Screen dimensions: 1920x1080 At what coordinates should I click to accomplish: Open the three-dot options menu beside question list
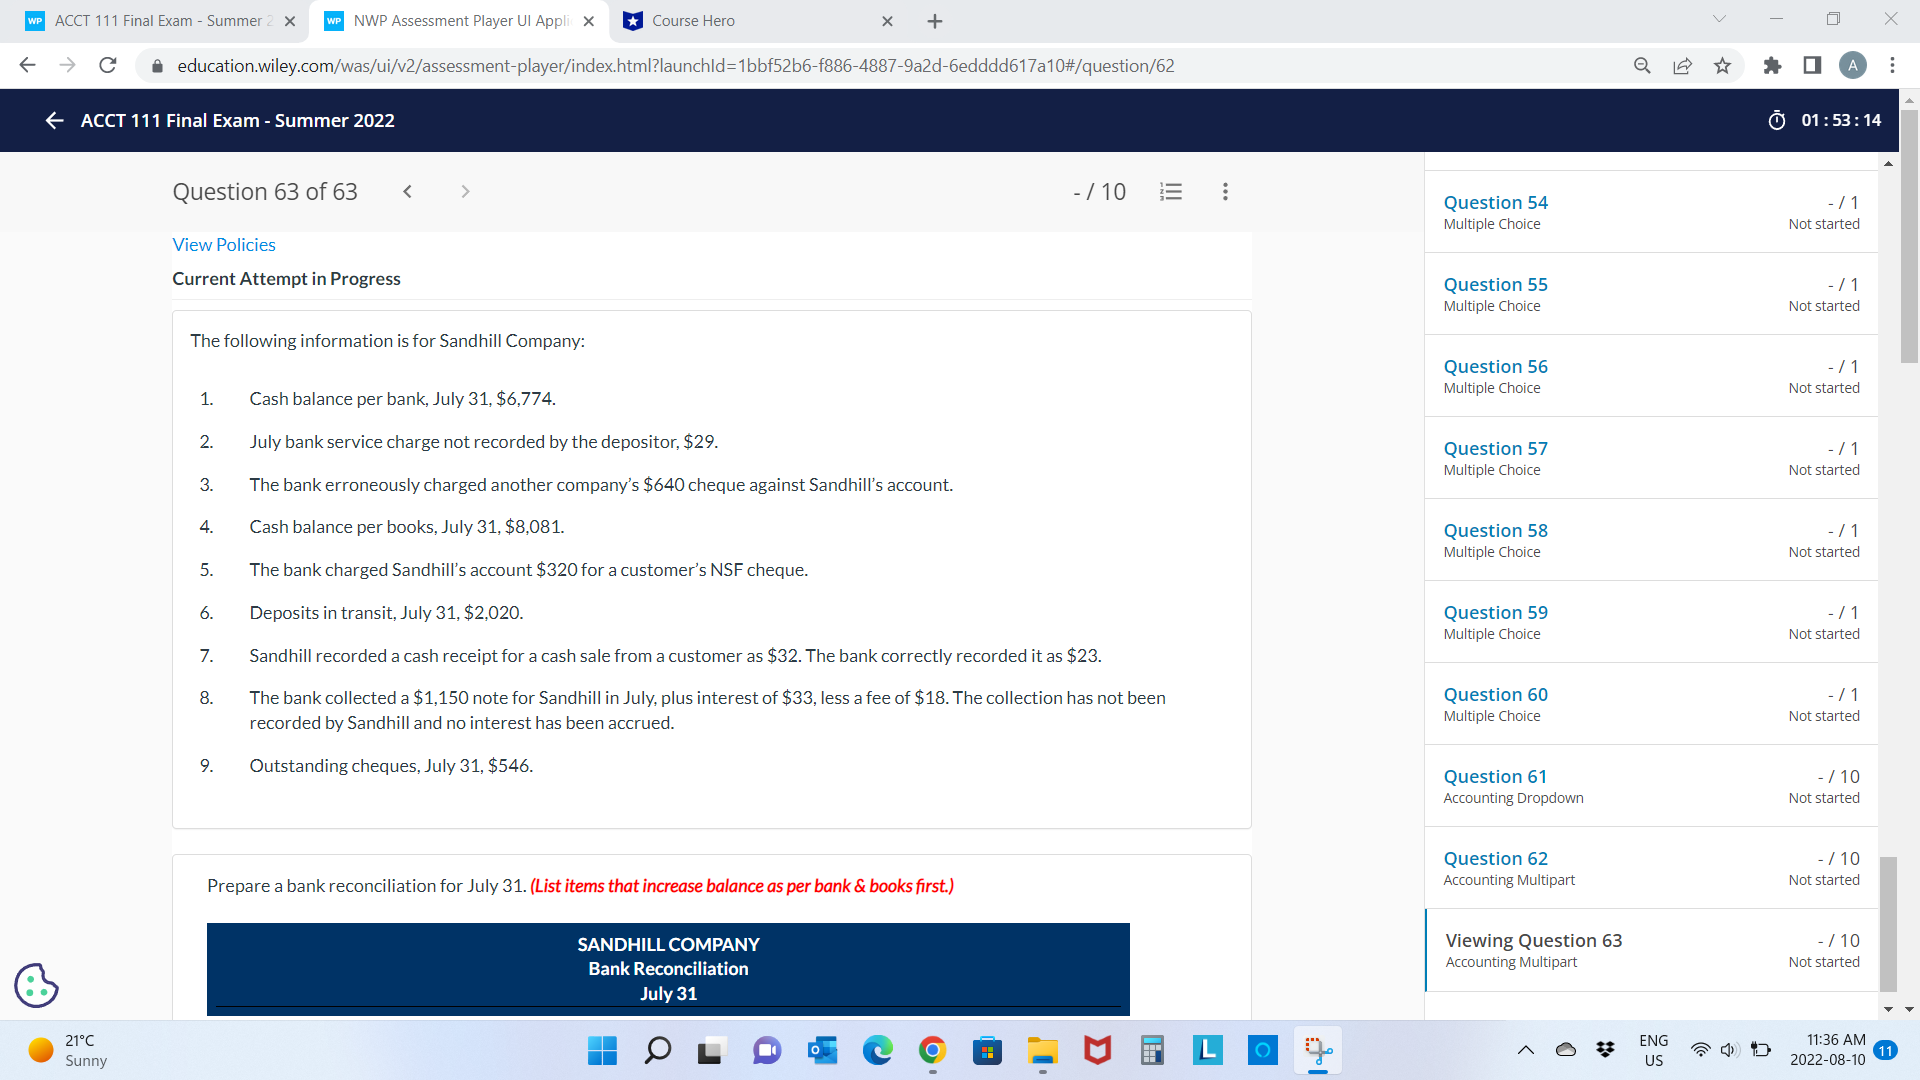pyautogui.click(x=1225, y=191)
